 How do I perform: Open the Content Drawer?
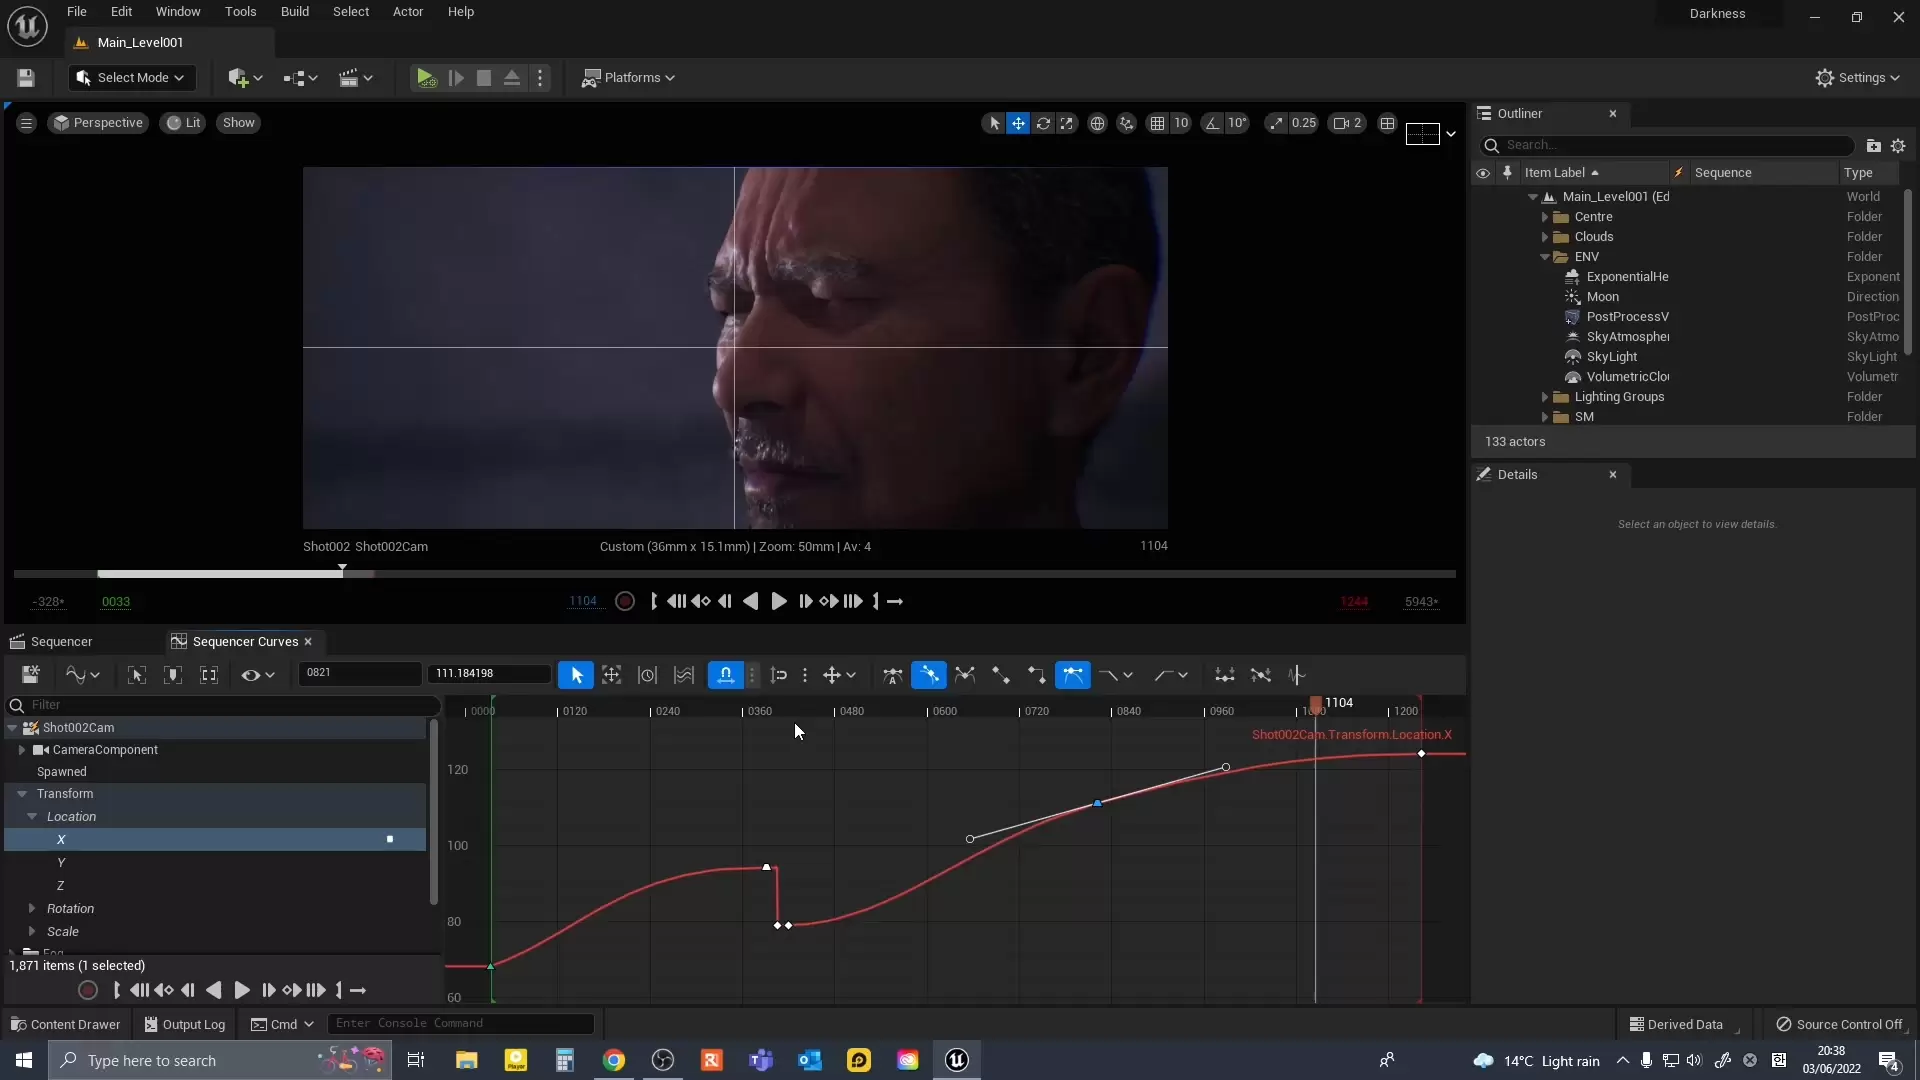point(65,1024)
